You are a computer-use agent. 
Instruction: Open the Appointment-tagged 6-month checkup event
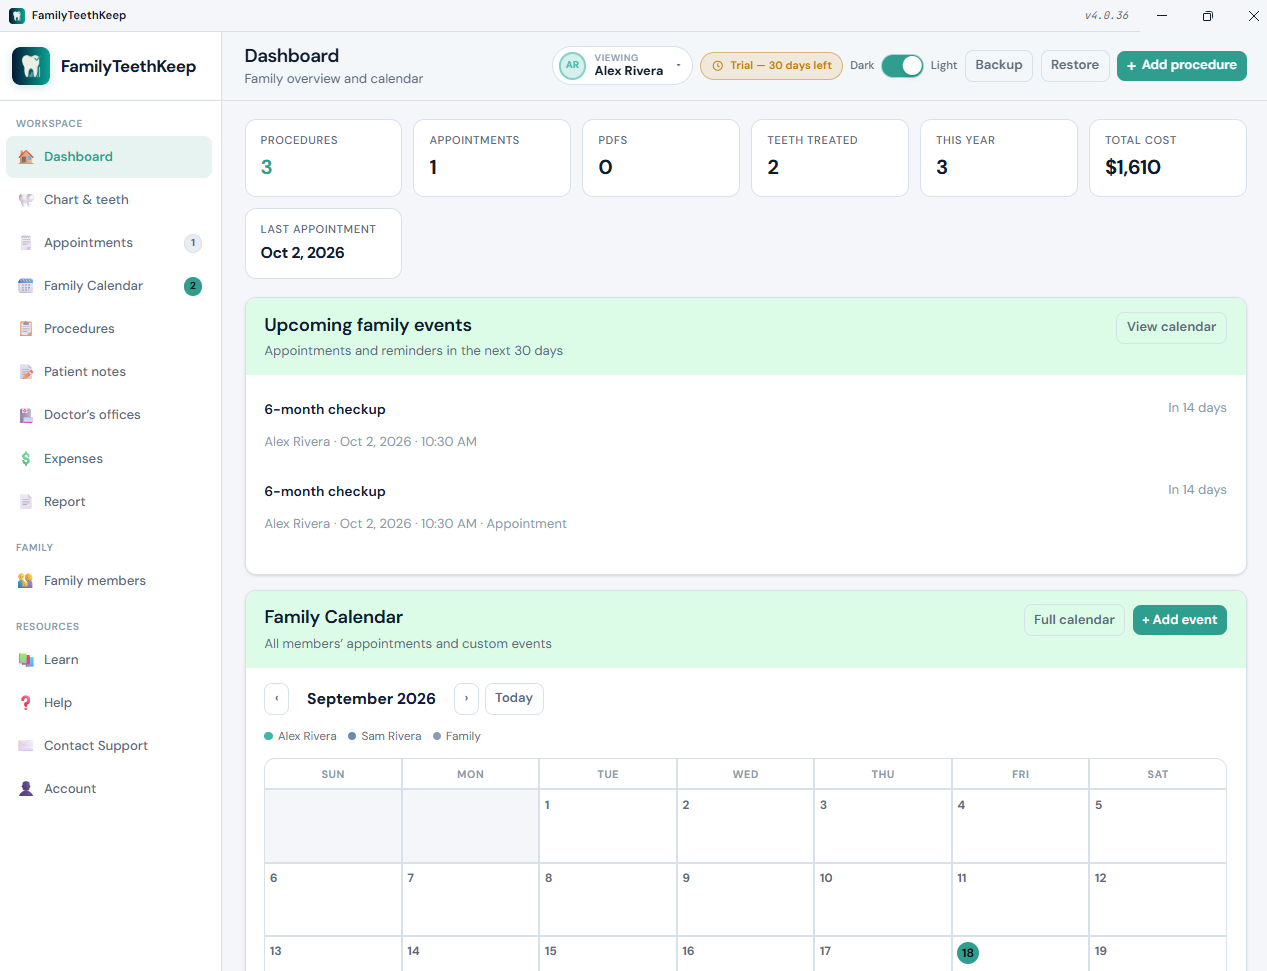coord(746,508)
